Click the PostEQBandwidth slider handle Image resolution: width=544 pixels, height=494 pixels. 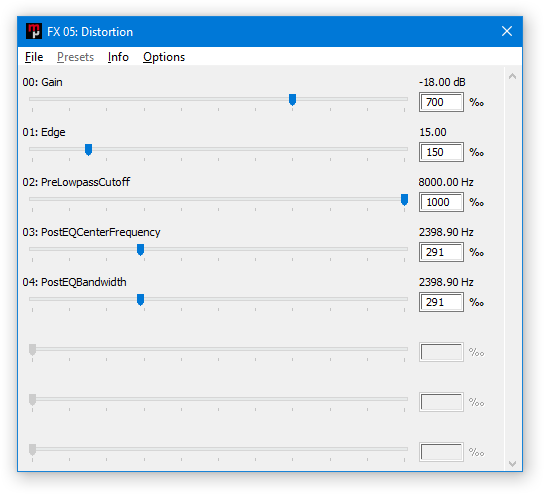click(x=140, y=299)
